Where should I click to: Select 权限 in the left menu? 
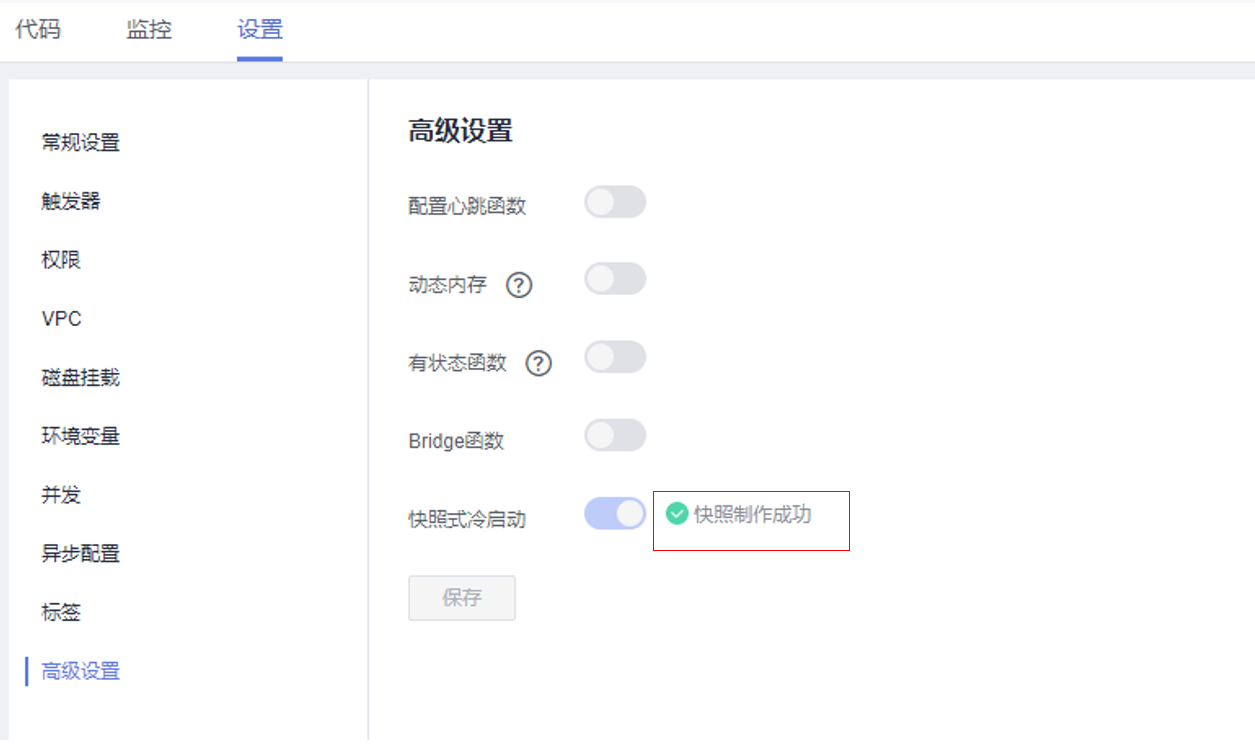click(x=61, y=260)
